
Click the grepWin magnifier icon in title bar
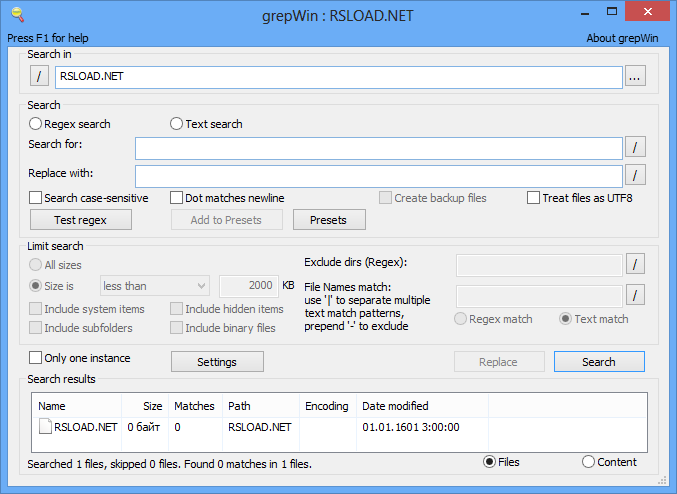click(17, 14)
